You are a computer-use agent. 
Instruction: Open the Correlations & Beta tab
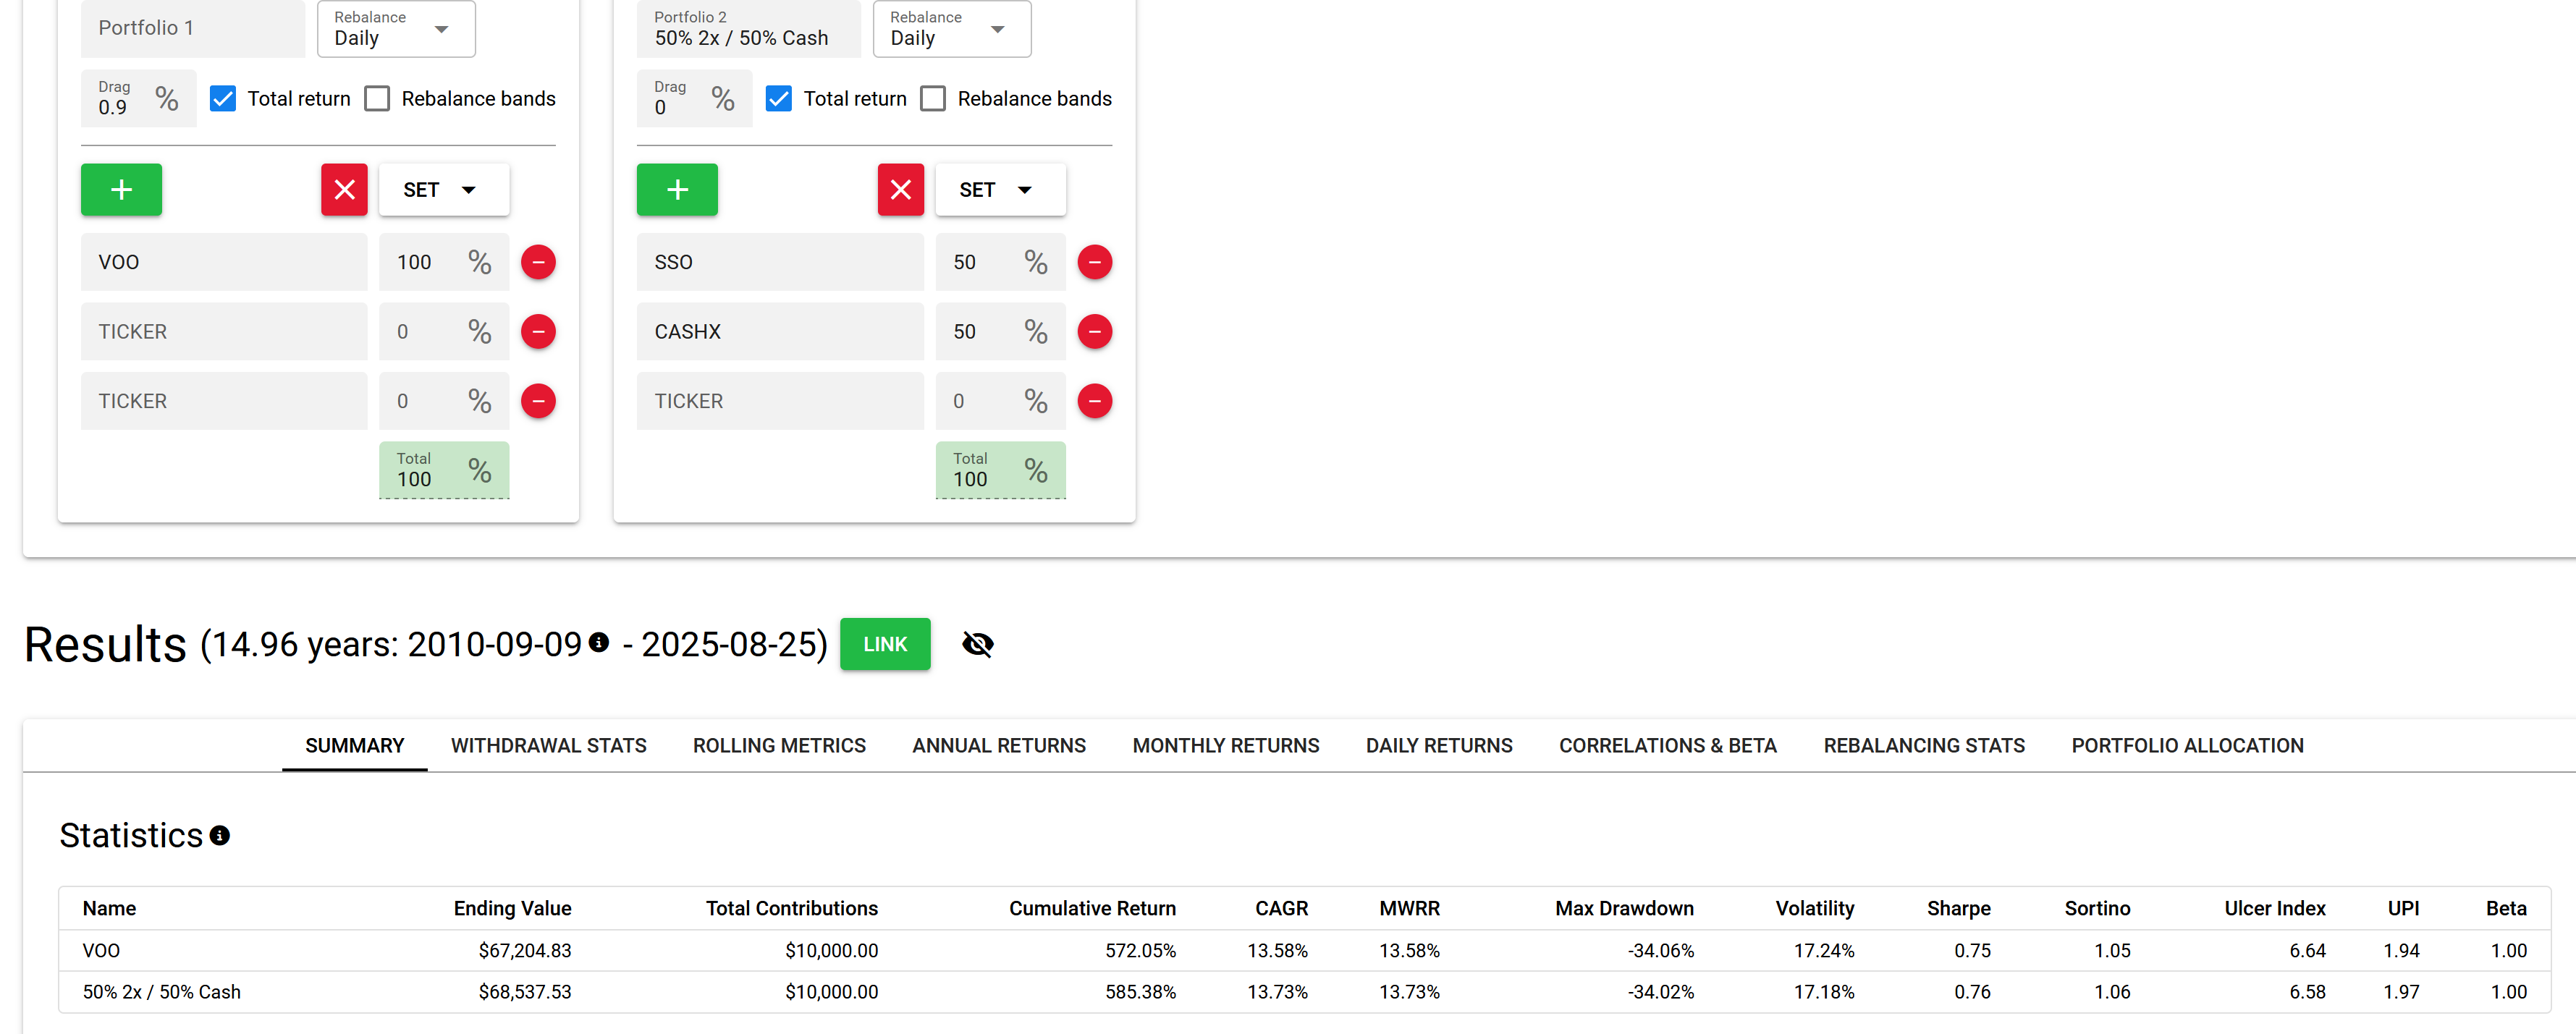(1668, 745)
